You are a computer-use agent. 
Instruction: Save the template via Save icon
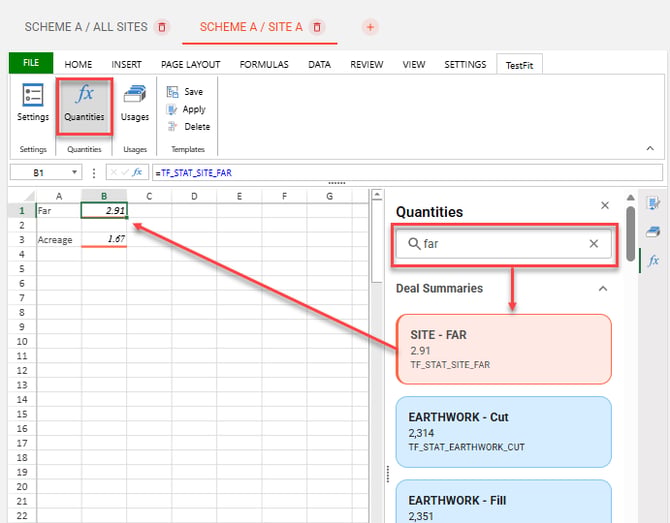(x=185, y=91)
